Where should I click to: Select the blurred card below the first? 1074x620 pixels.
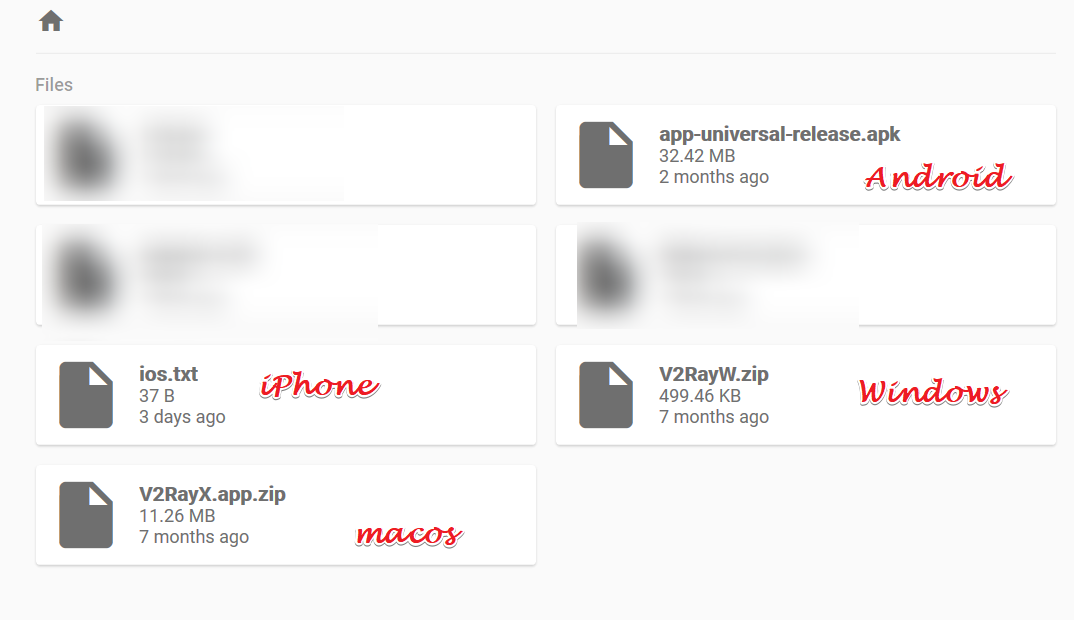pyautogui.click(x=286, y=275)
